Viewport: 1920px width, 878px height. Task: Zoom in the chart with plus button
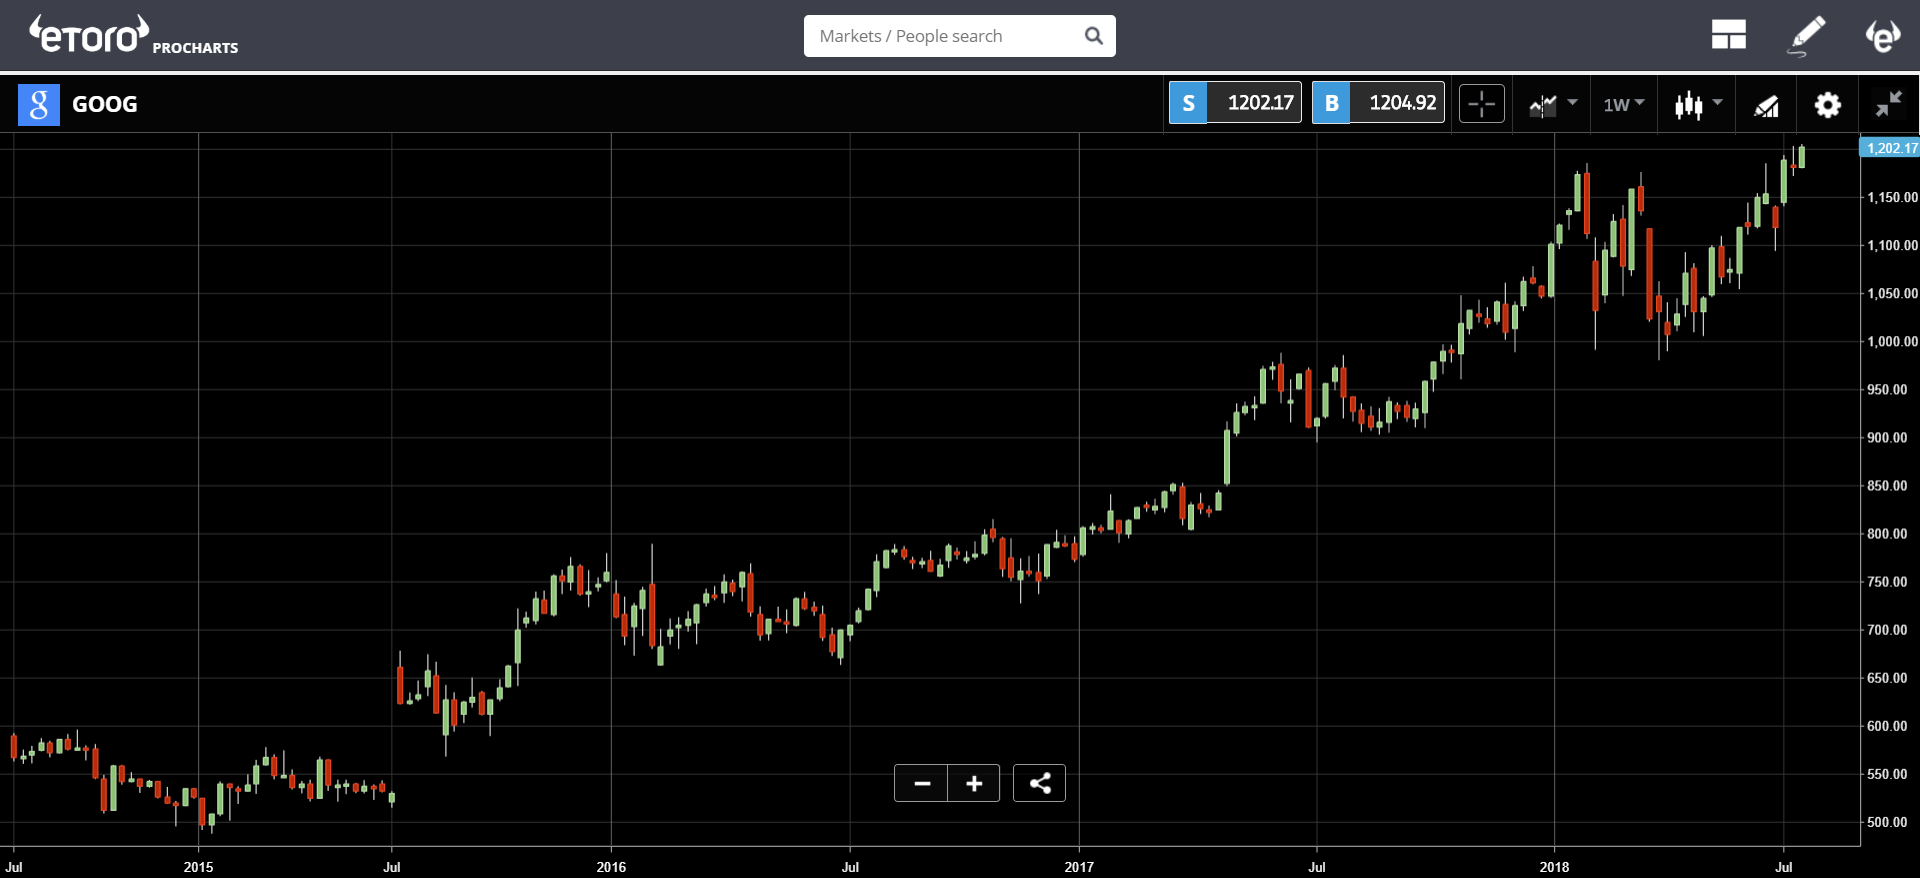[974, 783]
